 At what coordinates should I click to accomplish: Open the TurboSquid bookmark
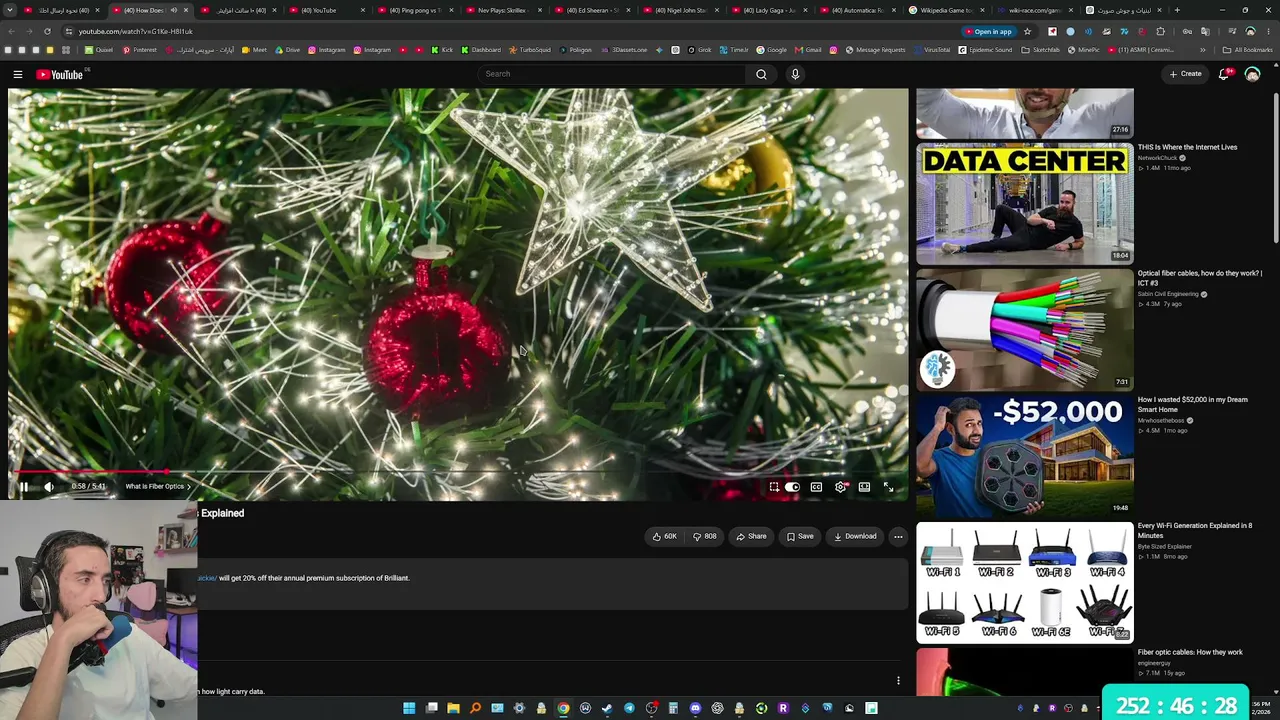(530, 50)
